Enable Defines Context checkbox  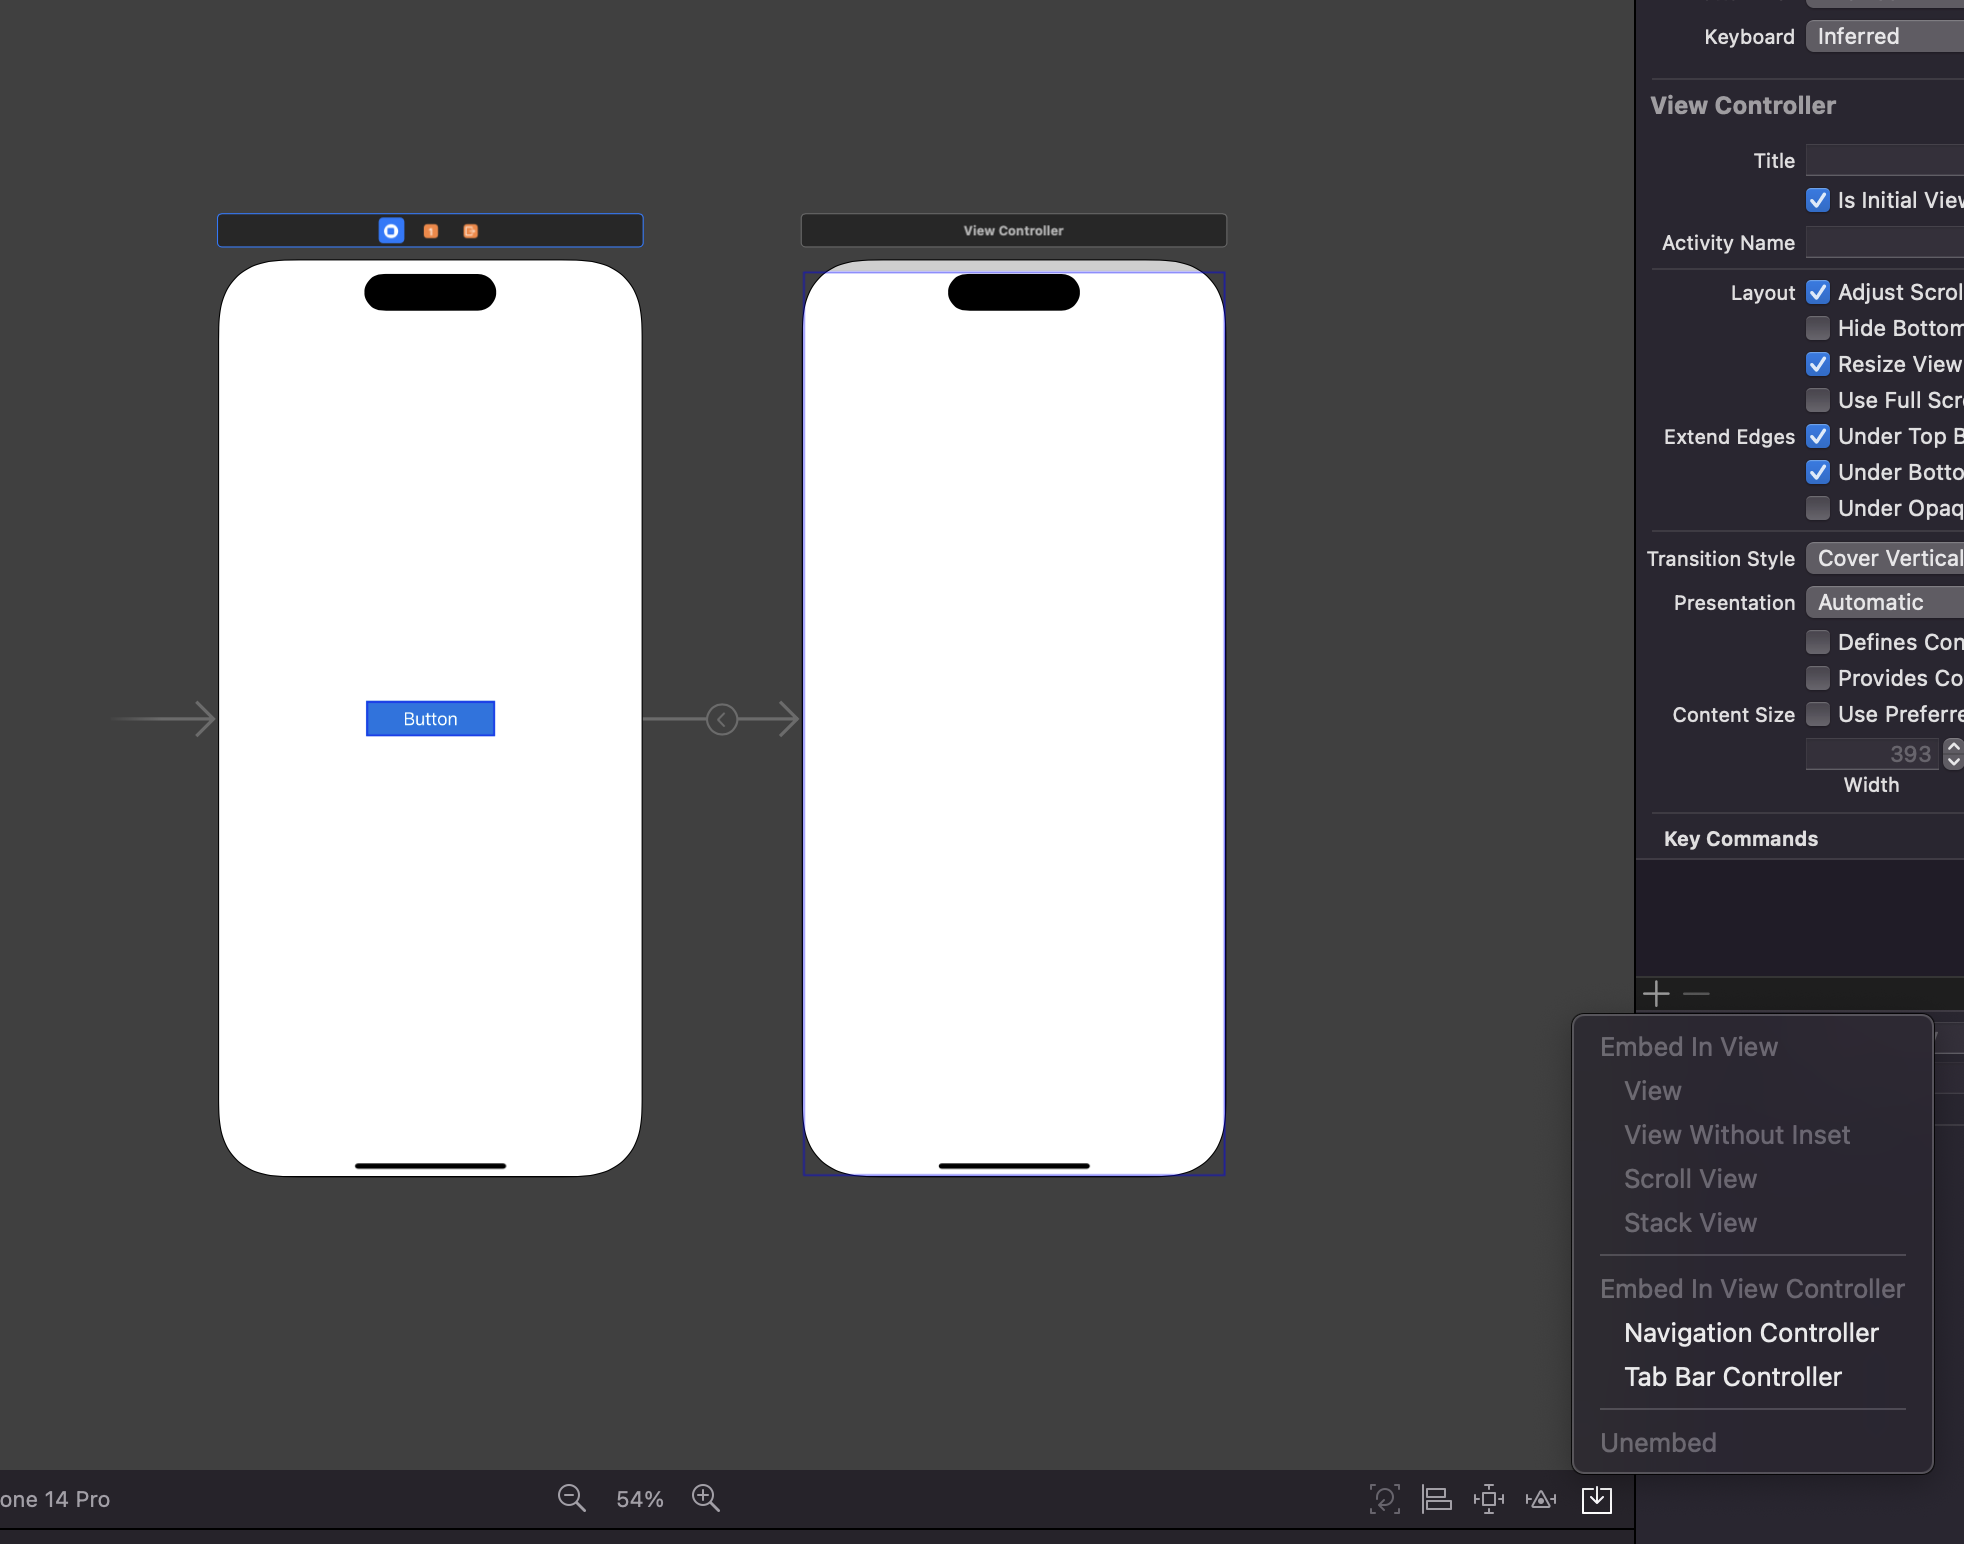[1818, 642]
